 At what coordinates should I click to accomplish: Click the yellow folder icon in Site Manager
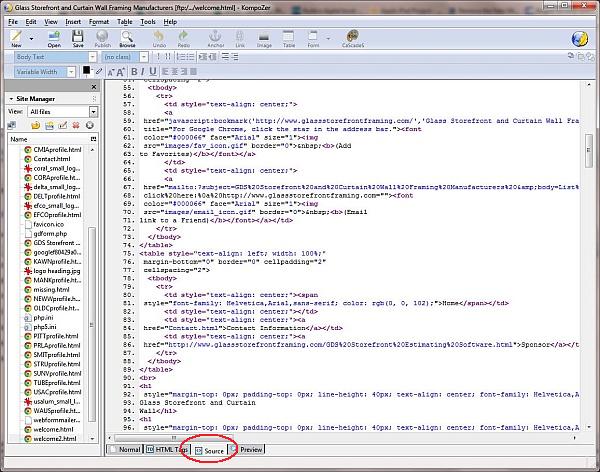(36, 125)
